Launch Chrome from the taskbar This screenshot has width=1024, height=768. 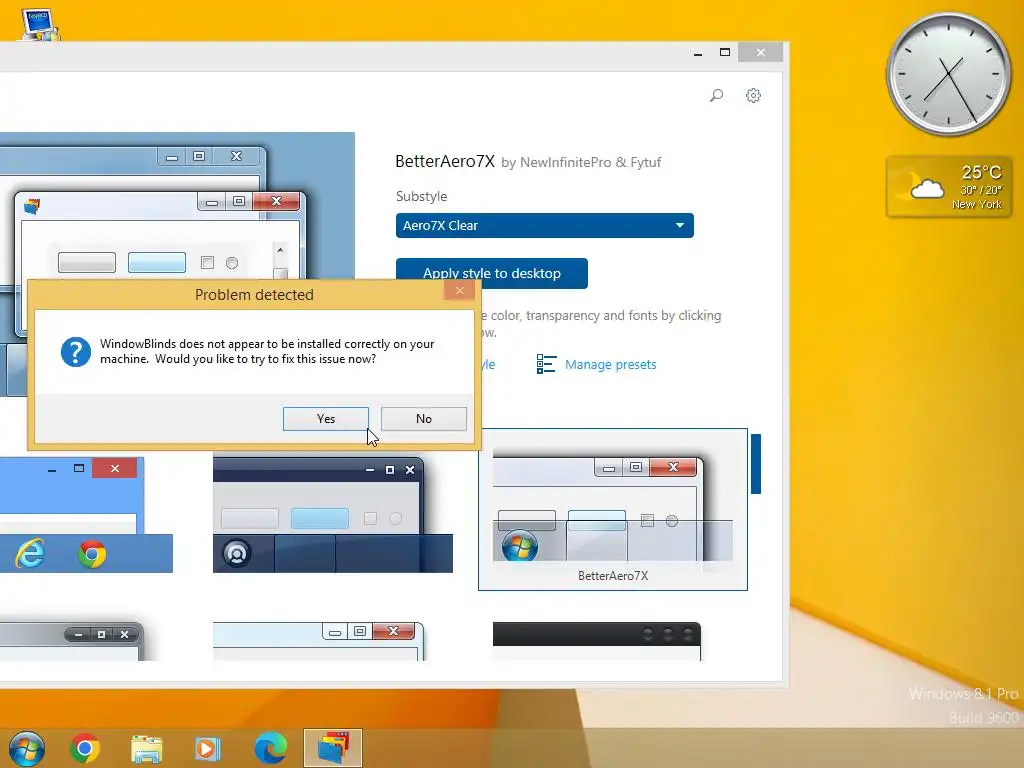pos(85,748)
